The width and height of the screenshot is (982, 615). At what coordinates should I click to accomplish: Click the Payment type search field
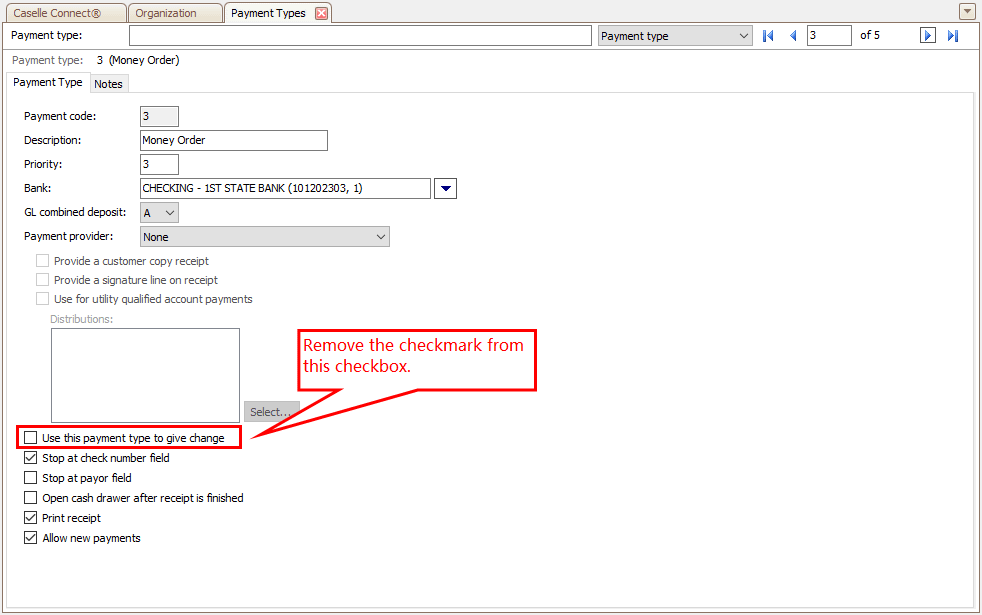point(360,36)
